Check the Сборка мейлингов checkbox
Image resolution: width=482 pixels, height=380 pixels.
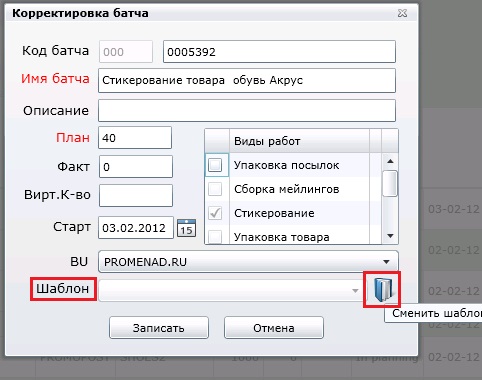(215, 189)
